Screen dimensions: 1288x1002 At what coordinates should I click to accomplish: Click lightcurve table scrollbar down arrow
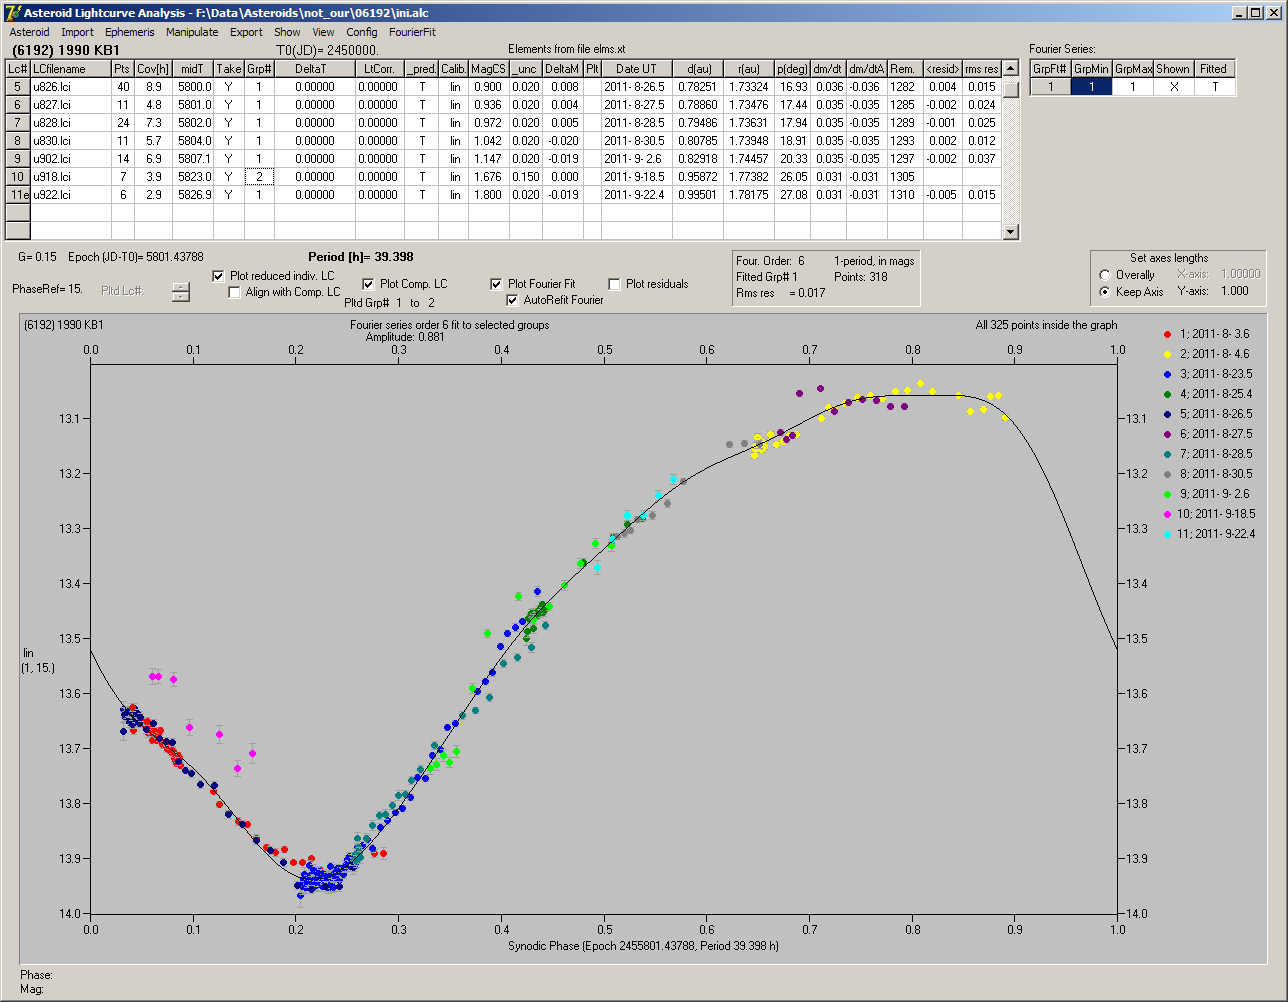tap(1011, 232)
